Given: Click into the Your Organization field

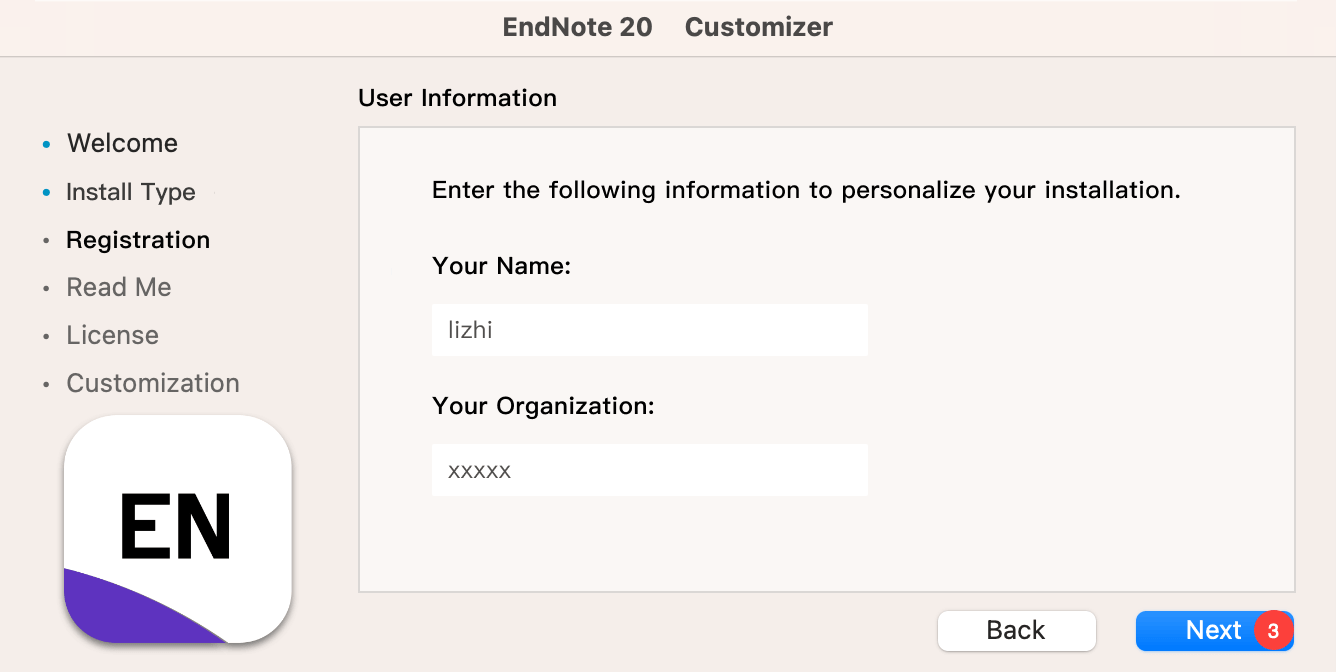Looking at the screenshot, I should (649, 470).
